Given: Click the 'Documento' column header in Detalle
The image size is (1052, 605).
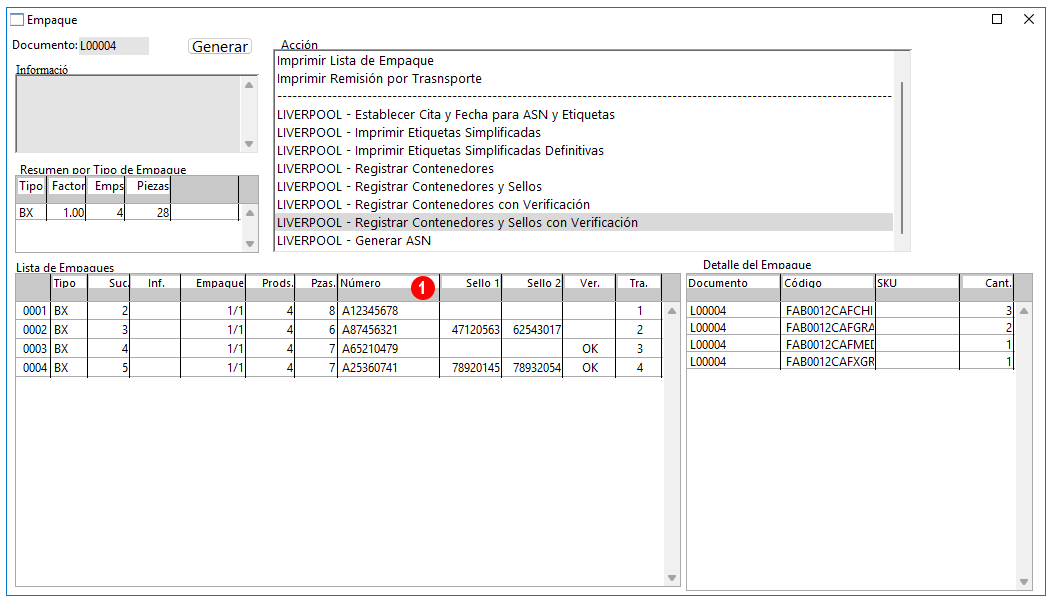Looking at the screenshot, I should tap(733, 288).
